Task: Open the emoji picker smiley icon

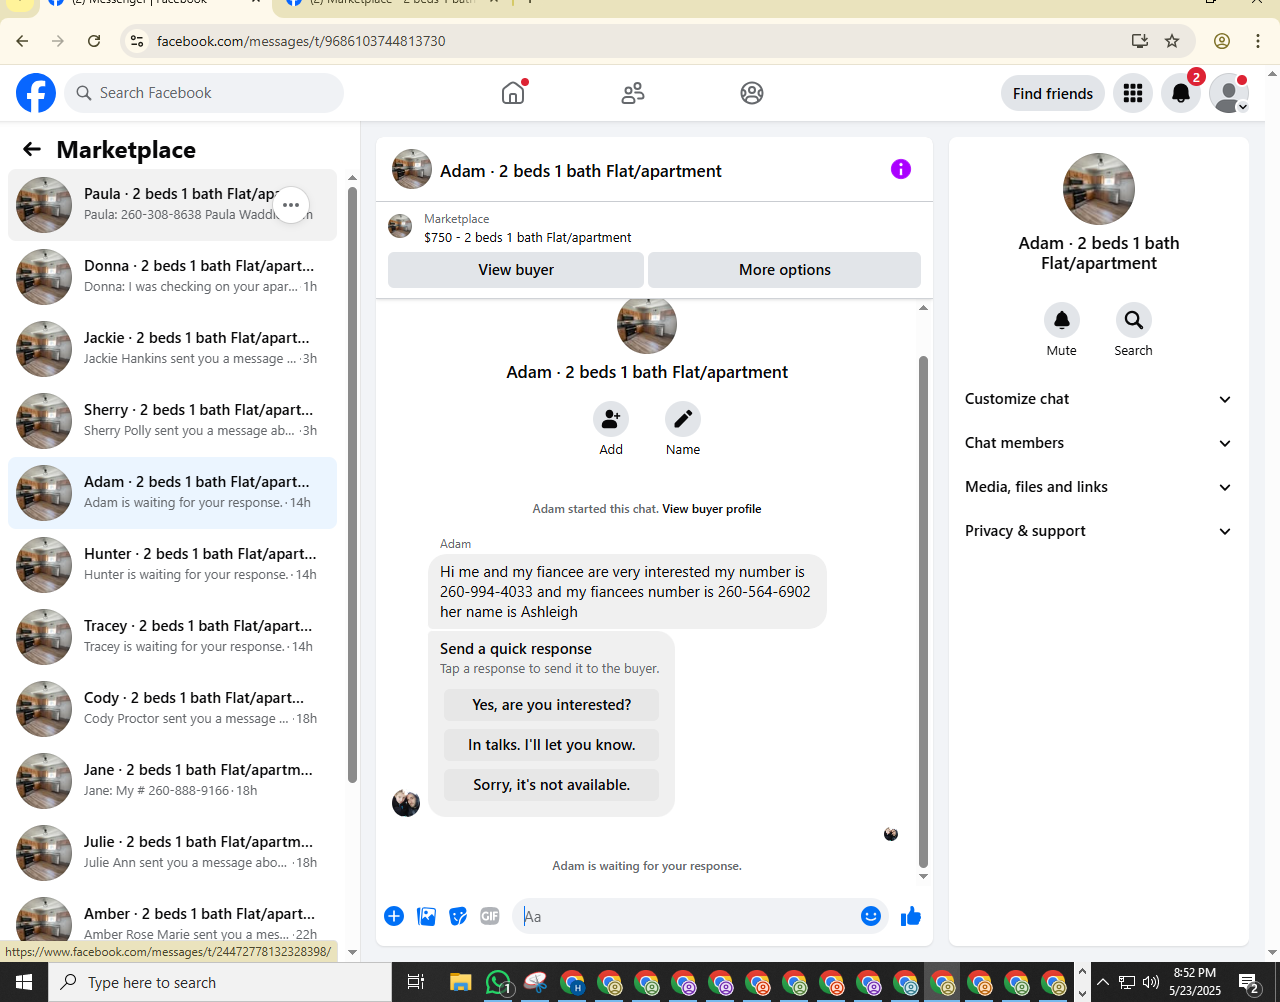Action: [871, 916]
